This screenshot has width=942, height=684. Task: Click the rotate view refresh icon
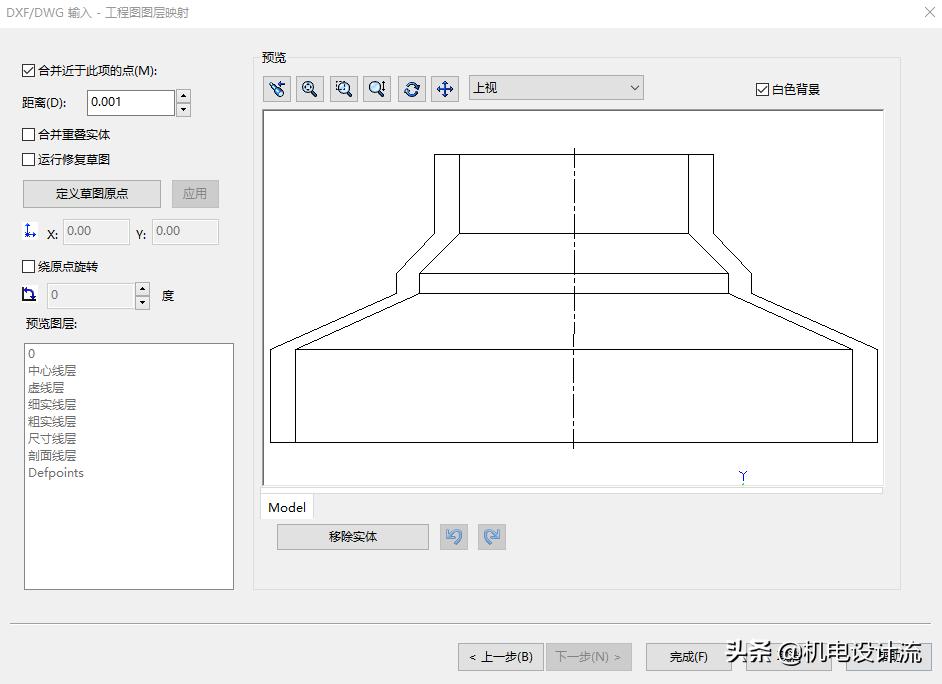coord(411,88)
